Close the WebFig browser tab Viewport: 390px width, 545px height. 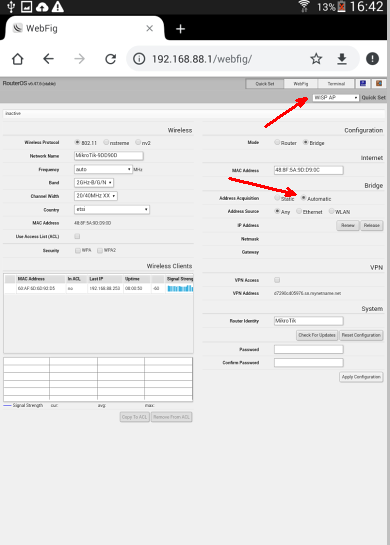(149, 29)
